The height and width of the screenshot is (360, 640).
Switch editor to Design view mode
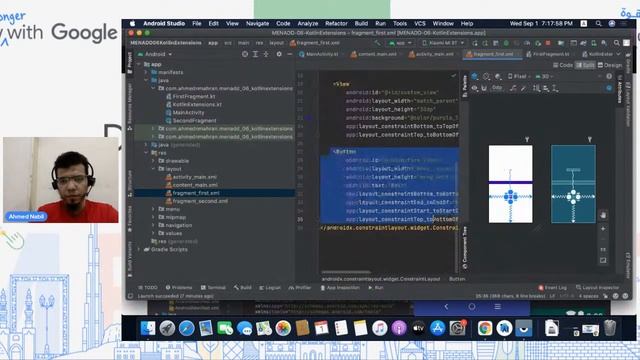[610, 65]
